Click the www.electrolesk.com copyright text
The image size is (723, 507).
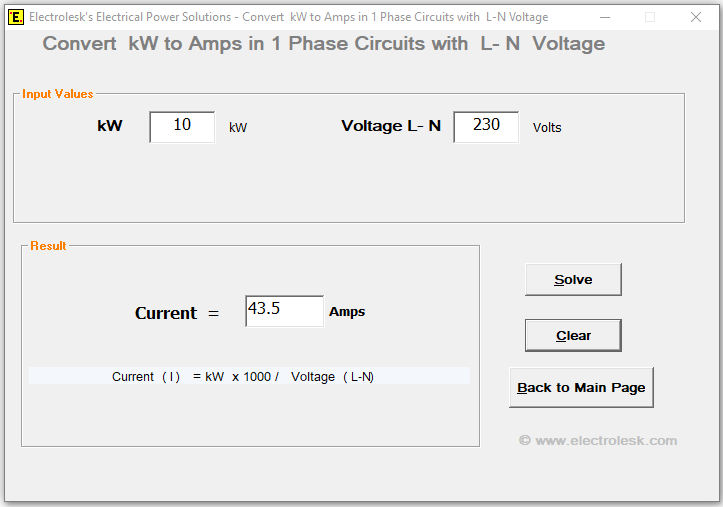pyautogui.click(x=598, y=440)
